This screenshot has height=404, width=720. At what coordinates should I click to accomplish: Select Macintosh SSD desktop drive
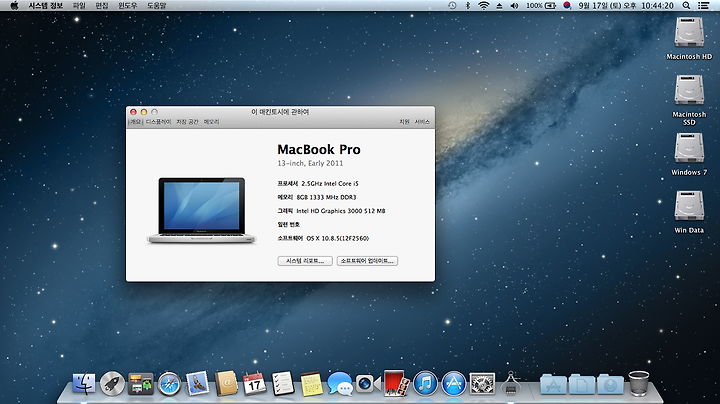click(689, 100)
